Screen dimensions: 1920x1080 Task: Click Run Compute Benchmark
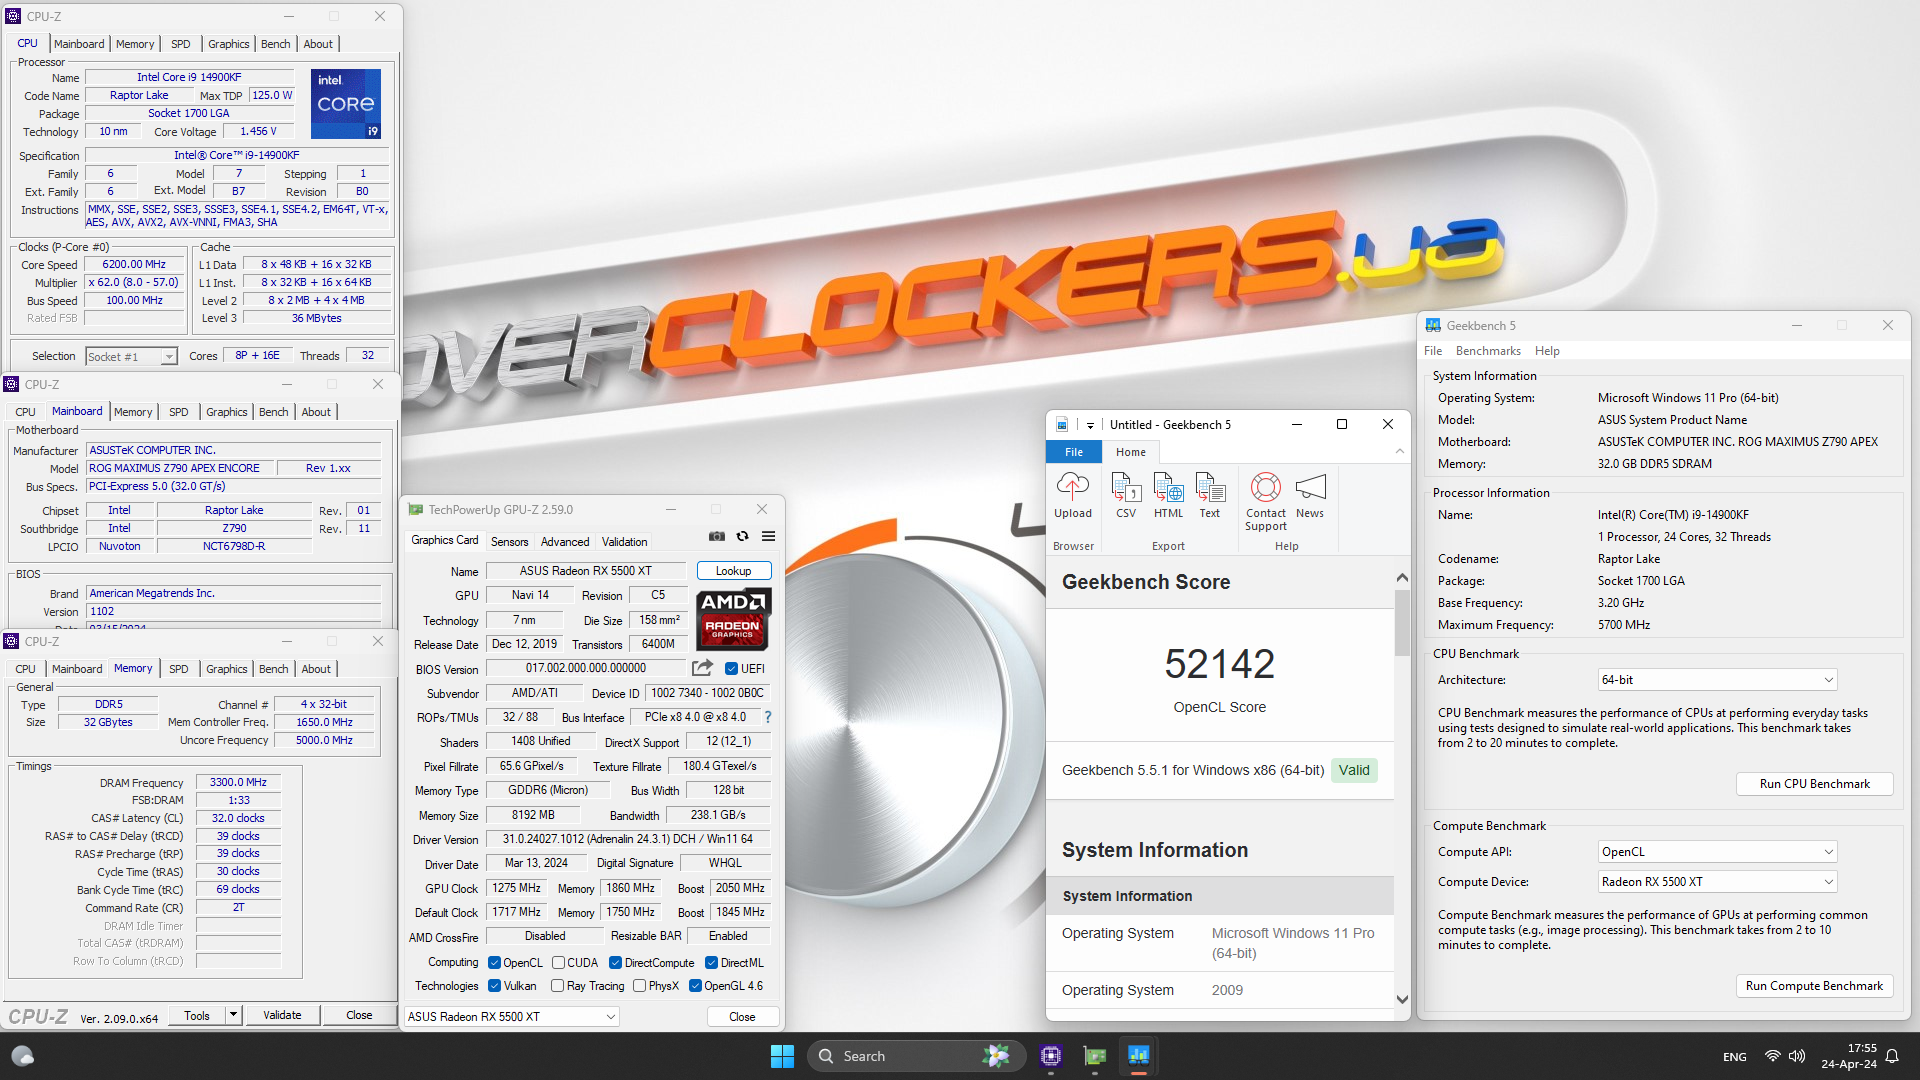[1814, 986]
